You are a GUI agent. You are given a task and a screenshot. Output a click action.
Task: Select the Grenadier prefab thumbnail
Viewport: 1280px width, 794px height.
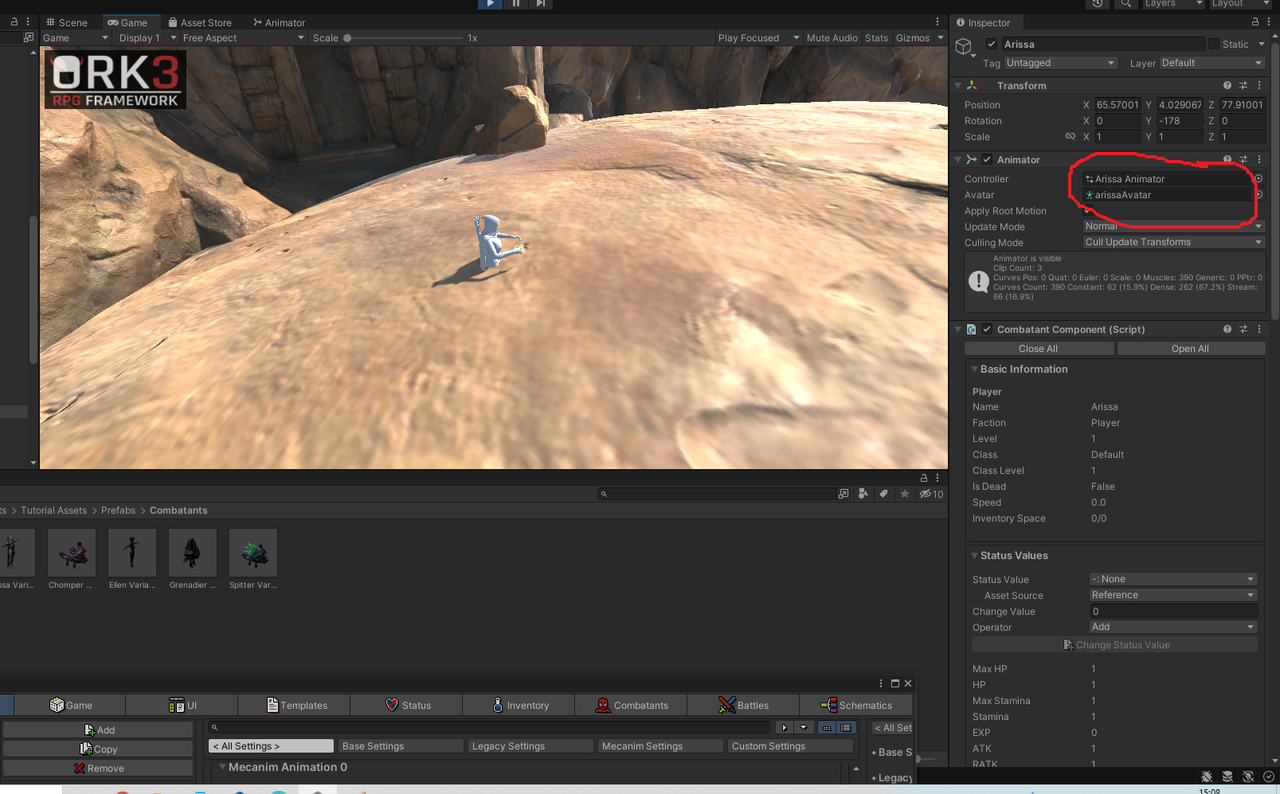pos(192,553)
